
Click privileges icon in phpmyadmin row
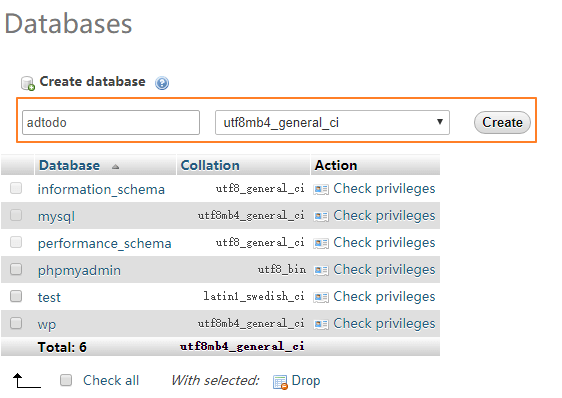tap(321, 270)
